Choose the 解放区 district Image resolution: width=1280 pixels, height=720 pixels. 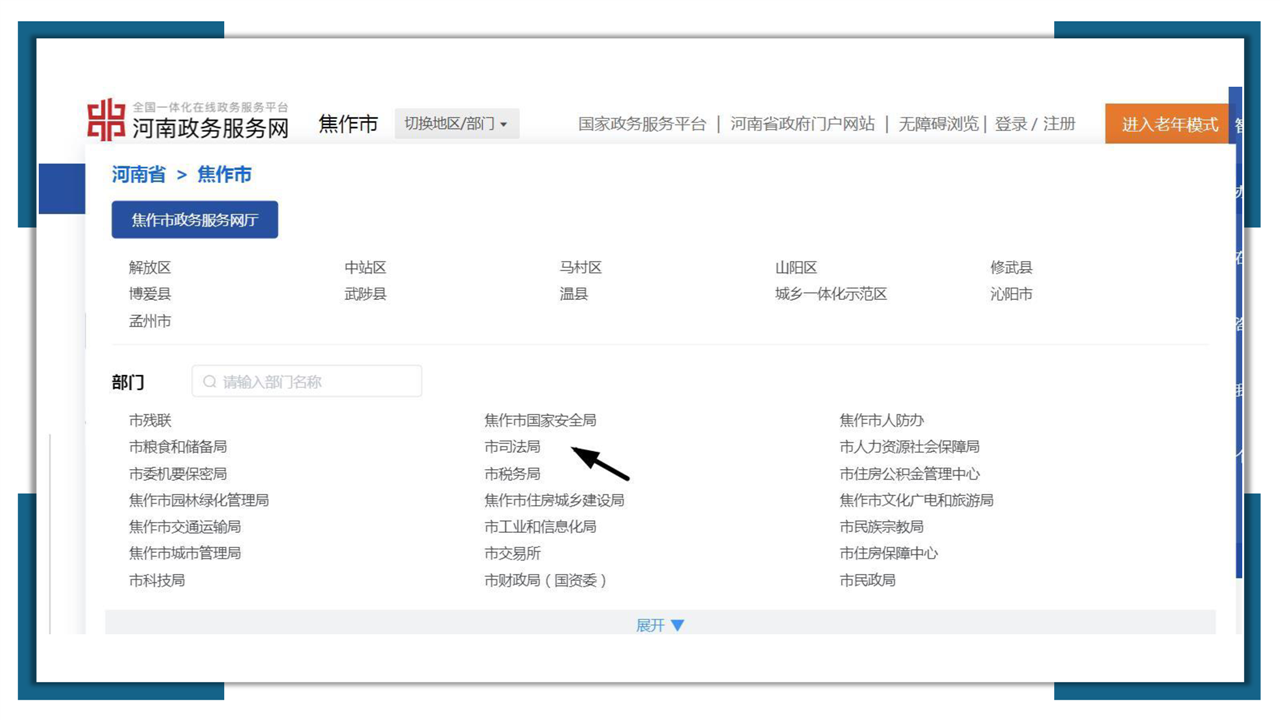tap(150, 268)
